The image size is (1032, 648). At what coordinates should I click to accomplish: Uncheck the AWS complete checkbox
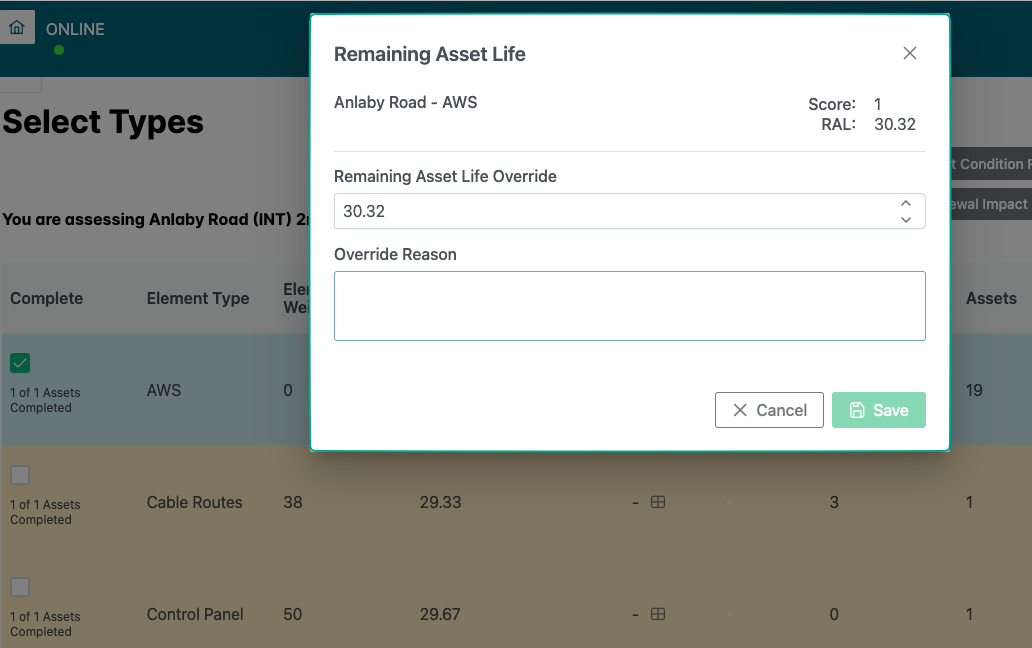pyautogui.click(x=20, y=363)
